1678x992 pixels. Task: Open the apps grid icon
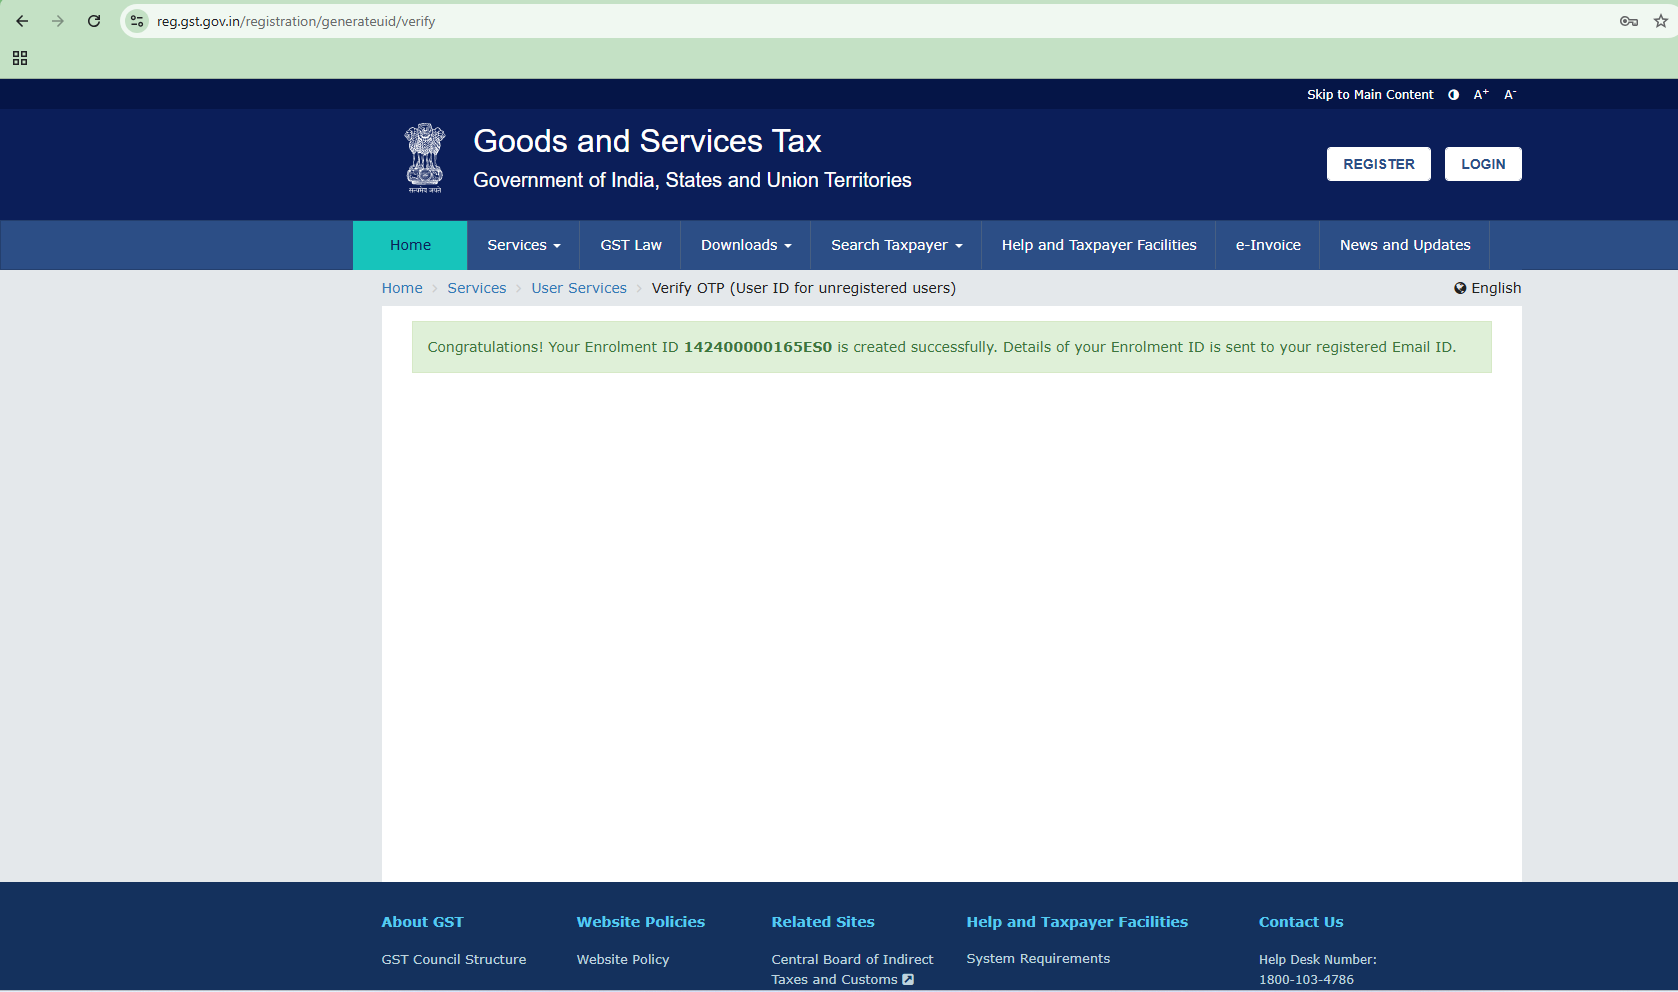click(x=20, y=59)
